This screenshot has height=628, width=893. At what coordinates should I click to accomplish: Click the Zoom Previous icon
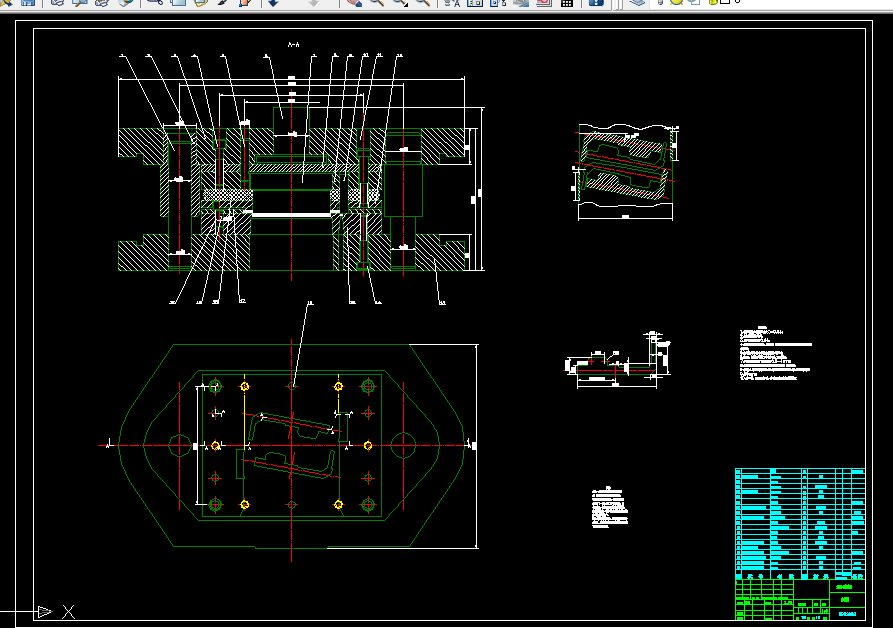(x=423, y=2)
